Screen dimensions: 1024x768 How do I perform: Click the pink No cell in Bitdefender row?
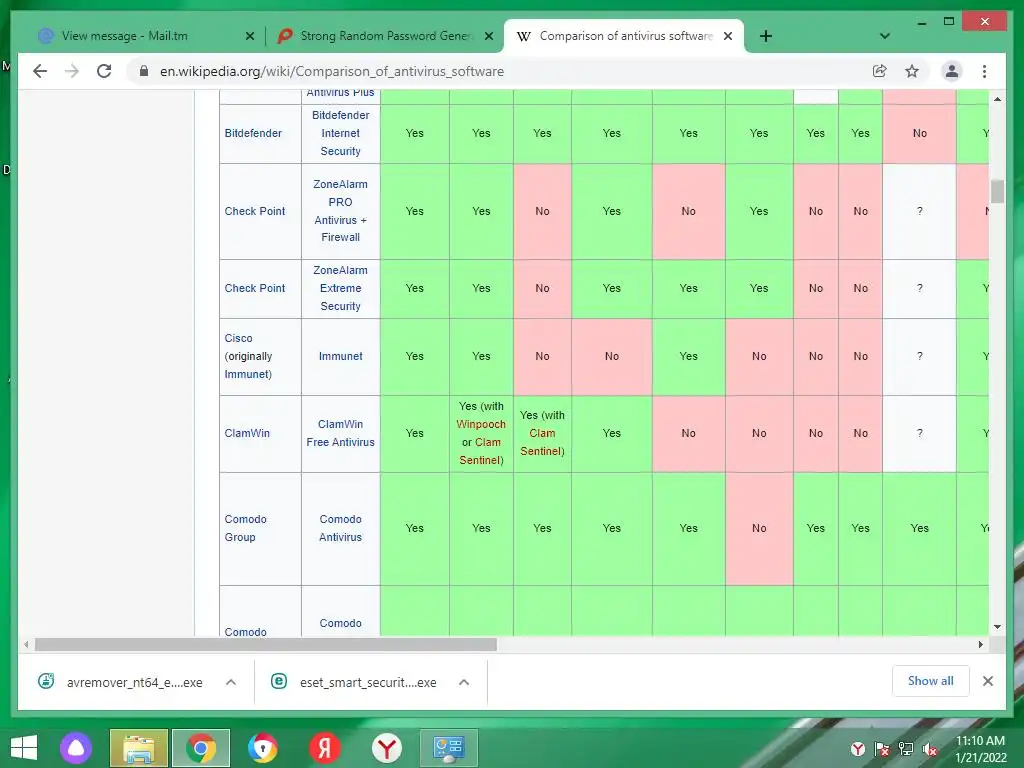click(920, 133)
